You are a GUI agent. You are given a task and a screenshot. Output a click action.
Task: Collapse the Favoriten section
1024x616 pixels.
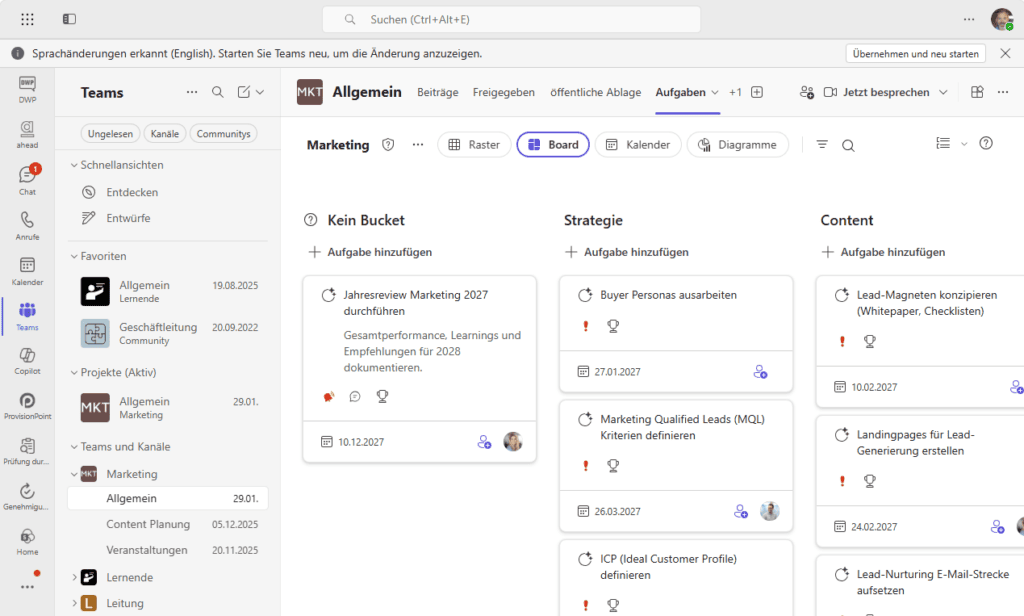74,256
